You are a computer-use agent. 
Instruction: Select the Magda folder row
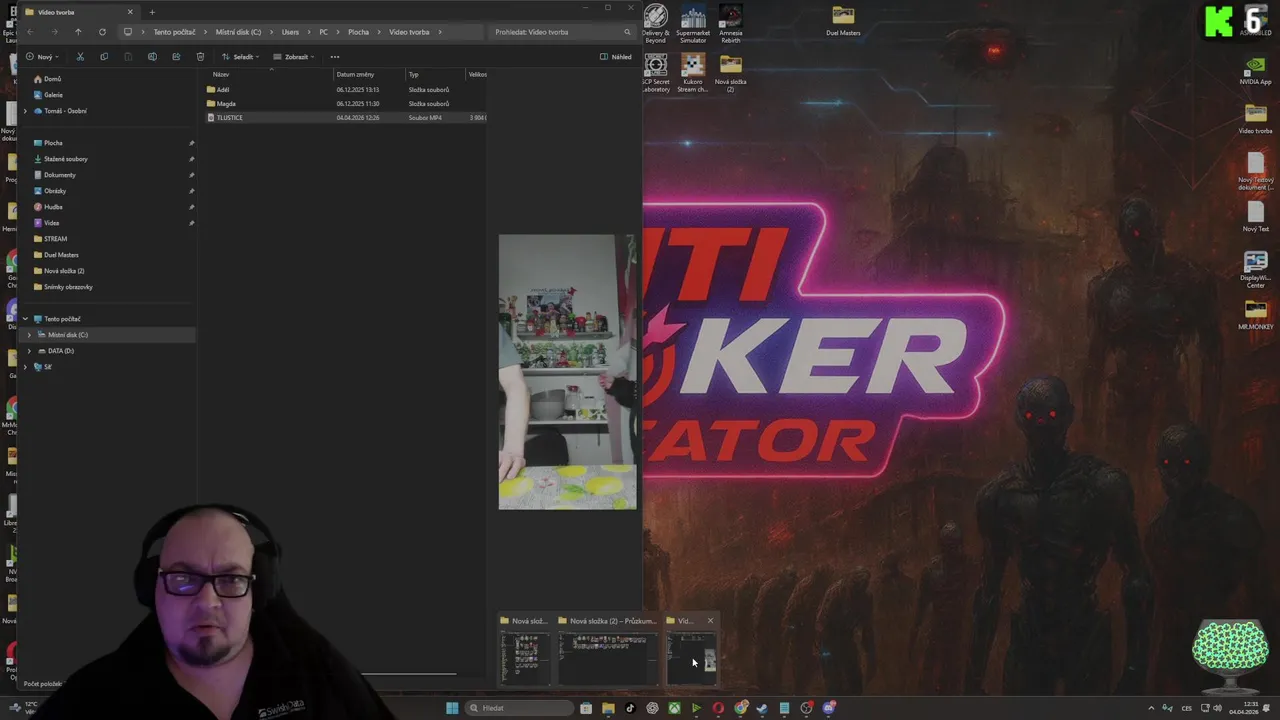tap(346, 104)
